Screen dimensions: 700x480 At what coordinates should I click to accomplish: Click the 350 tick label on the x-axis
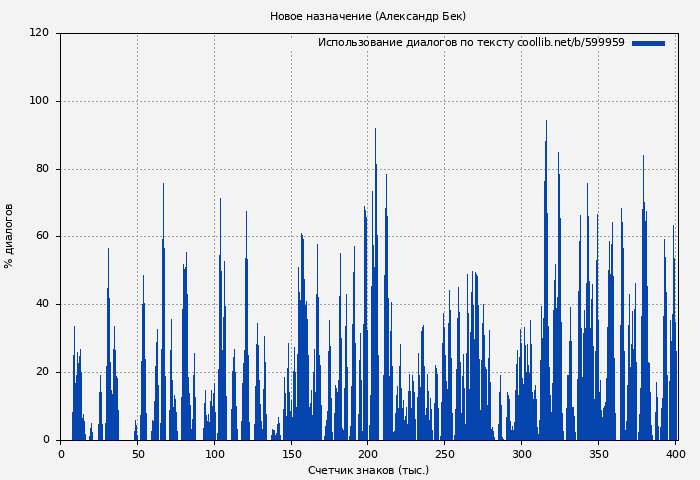(x=598, y=454)
